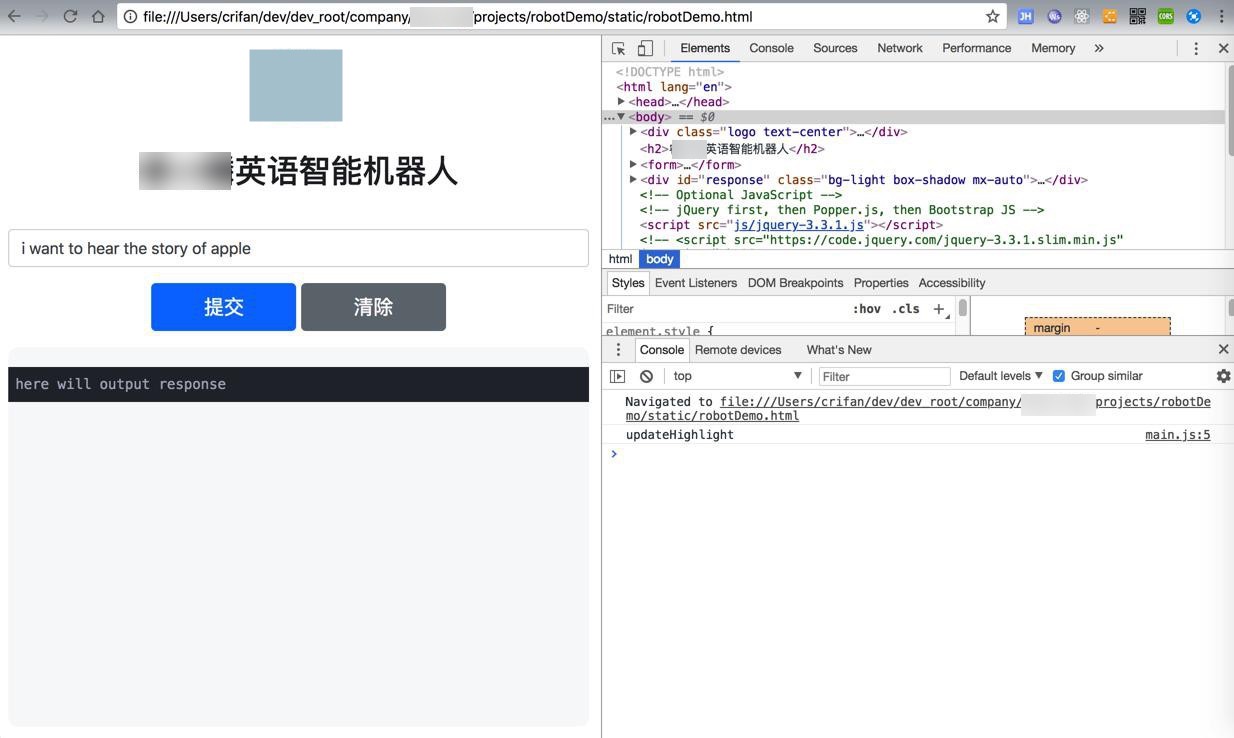Select the drawer Console tab
Image resolution: width=1234 pixels, height=738 pixels.
(662, 350)
